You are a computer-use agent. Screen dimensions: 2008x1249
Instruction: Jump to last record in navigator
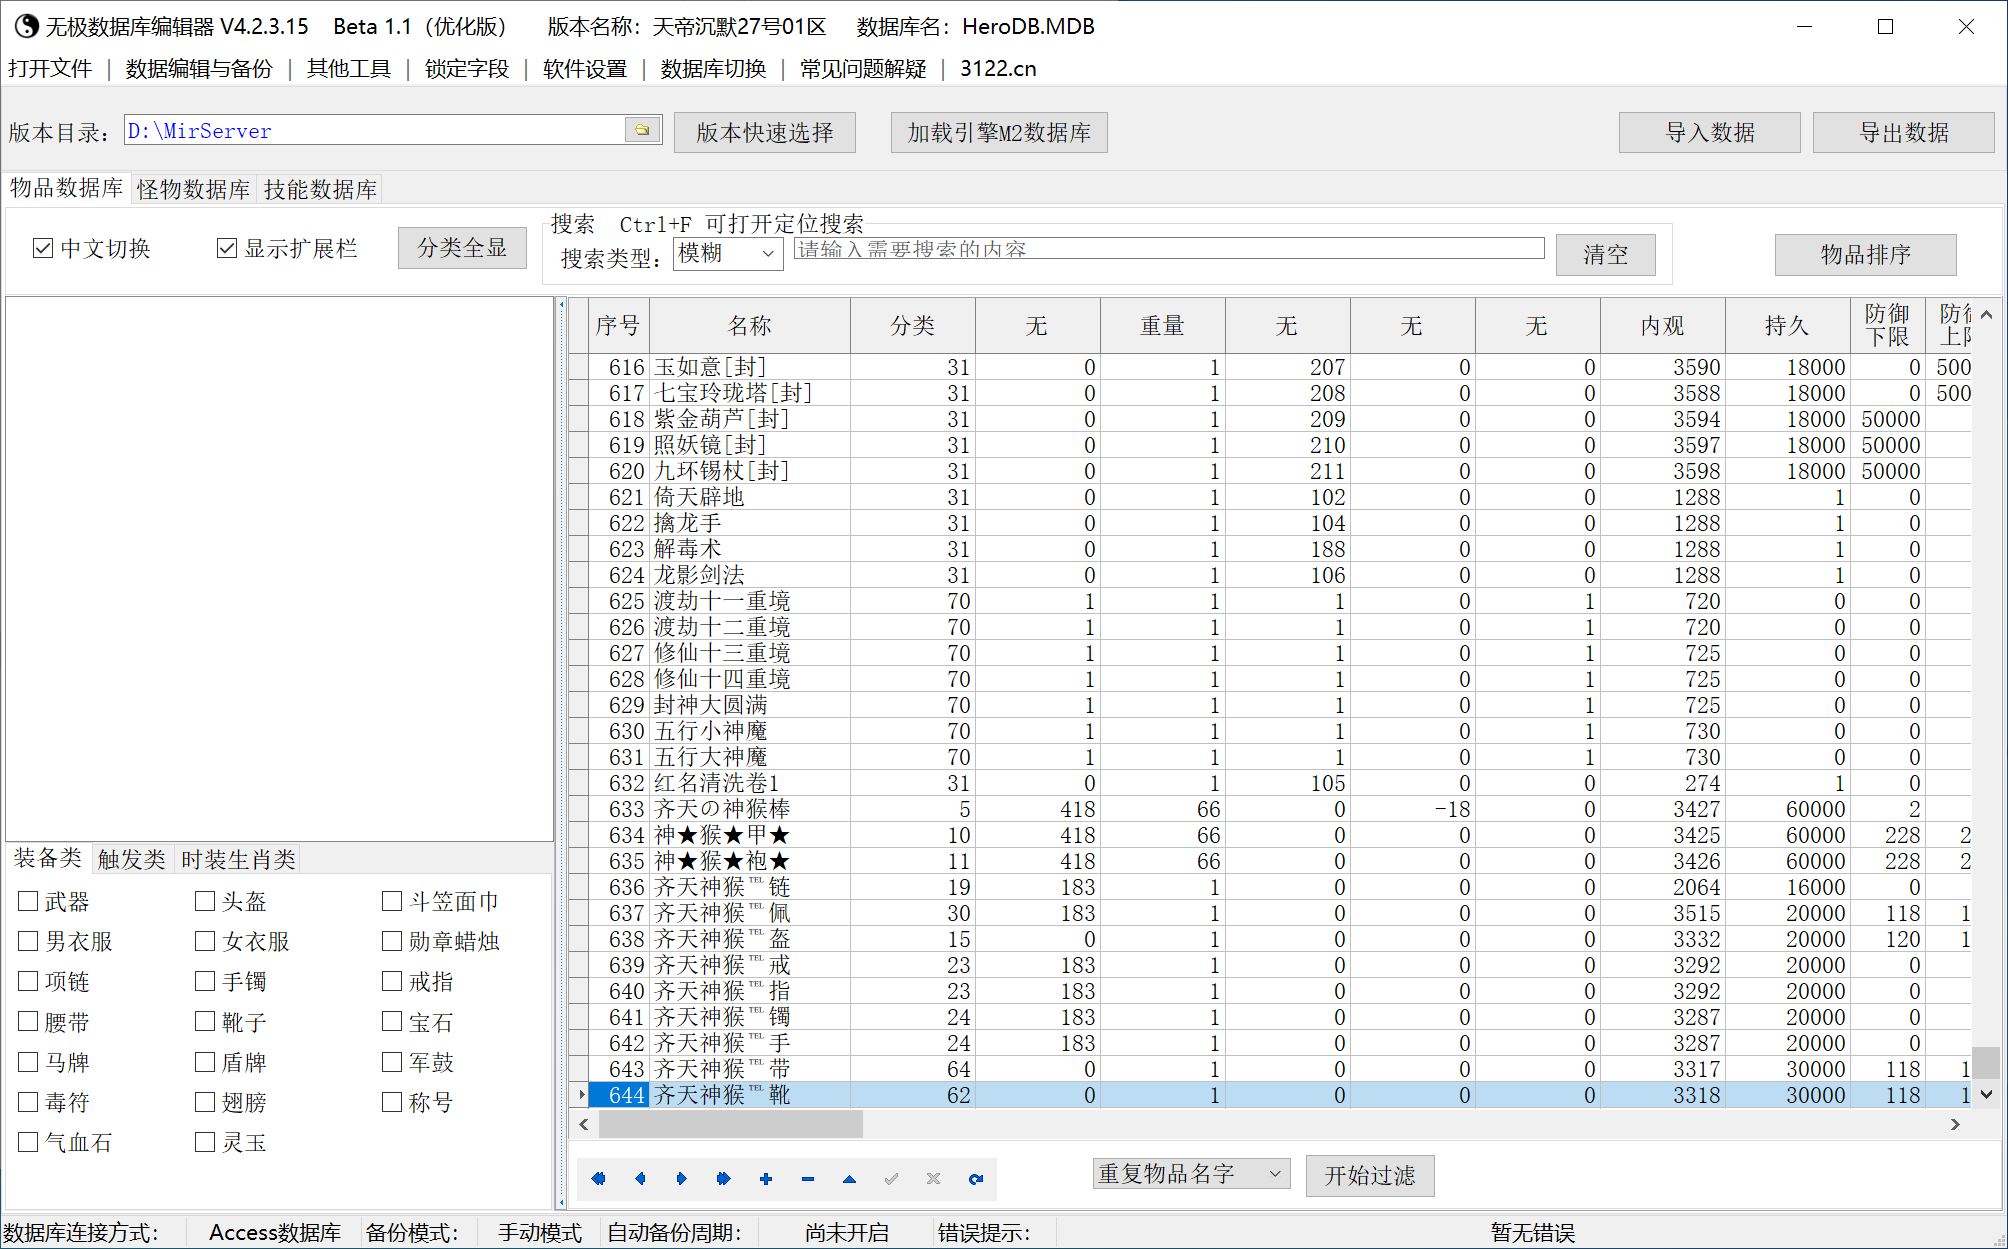(x=724, y=1178)
